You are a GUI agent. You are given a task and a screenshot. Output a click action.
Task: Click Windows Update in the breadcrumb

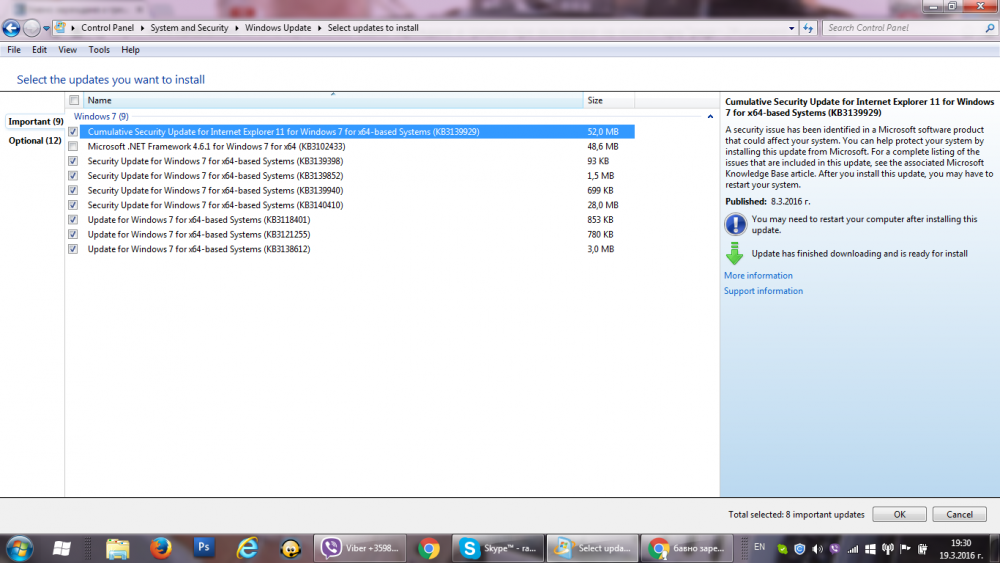[x=278, y=28]
